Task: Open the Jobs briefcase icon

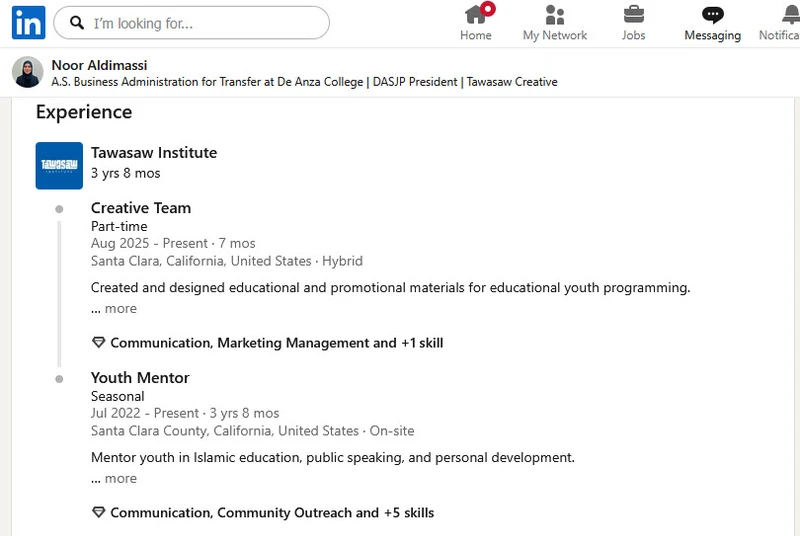Action: 634,14
